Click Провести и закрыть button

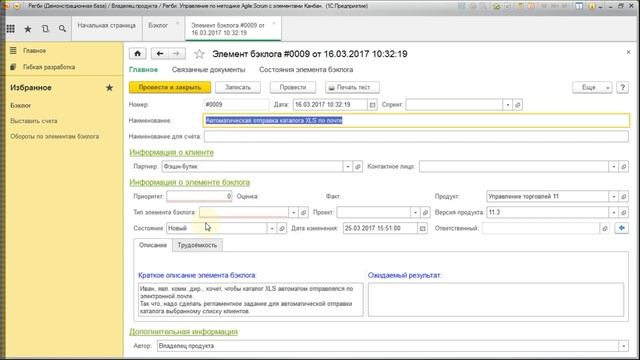(170, 87)
